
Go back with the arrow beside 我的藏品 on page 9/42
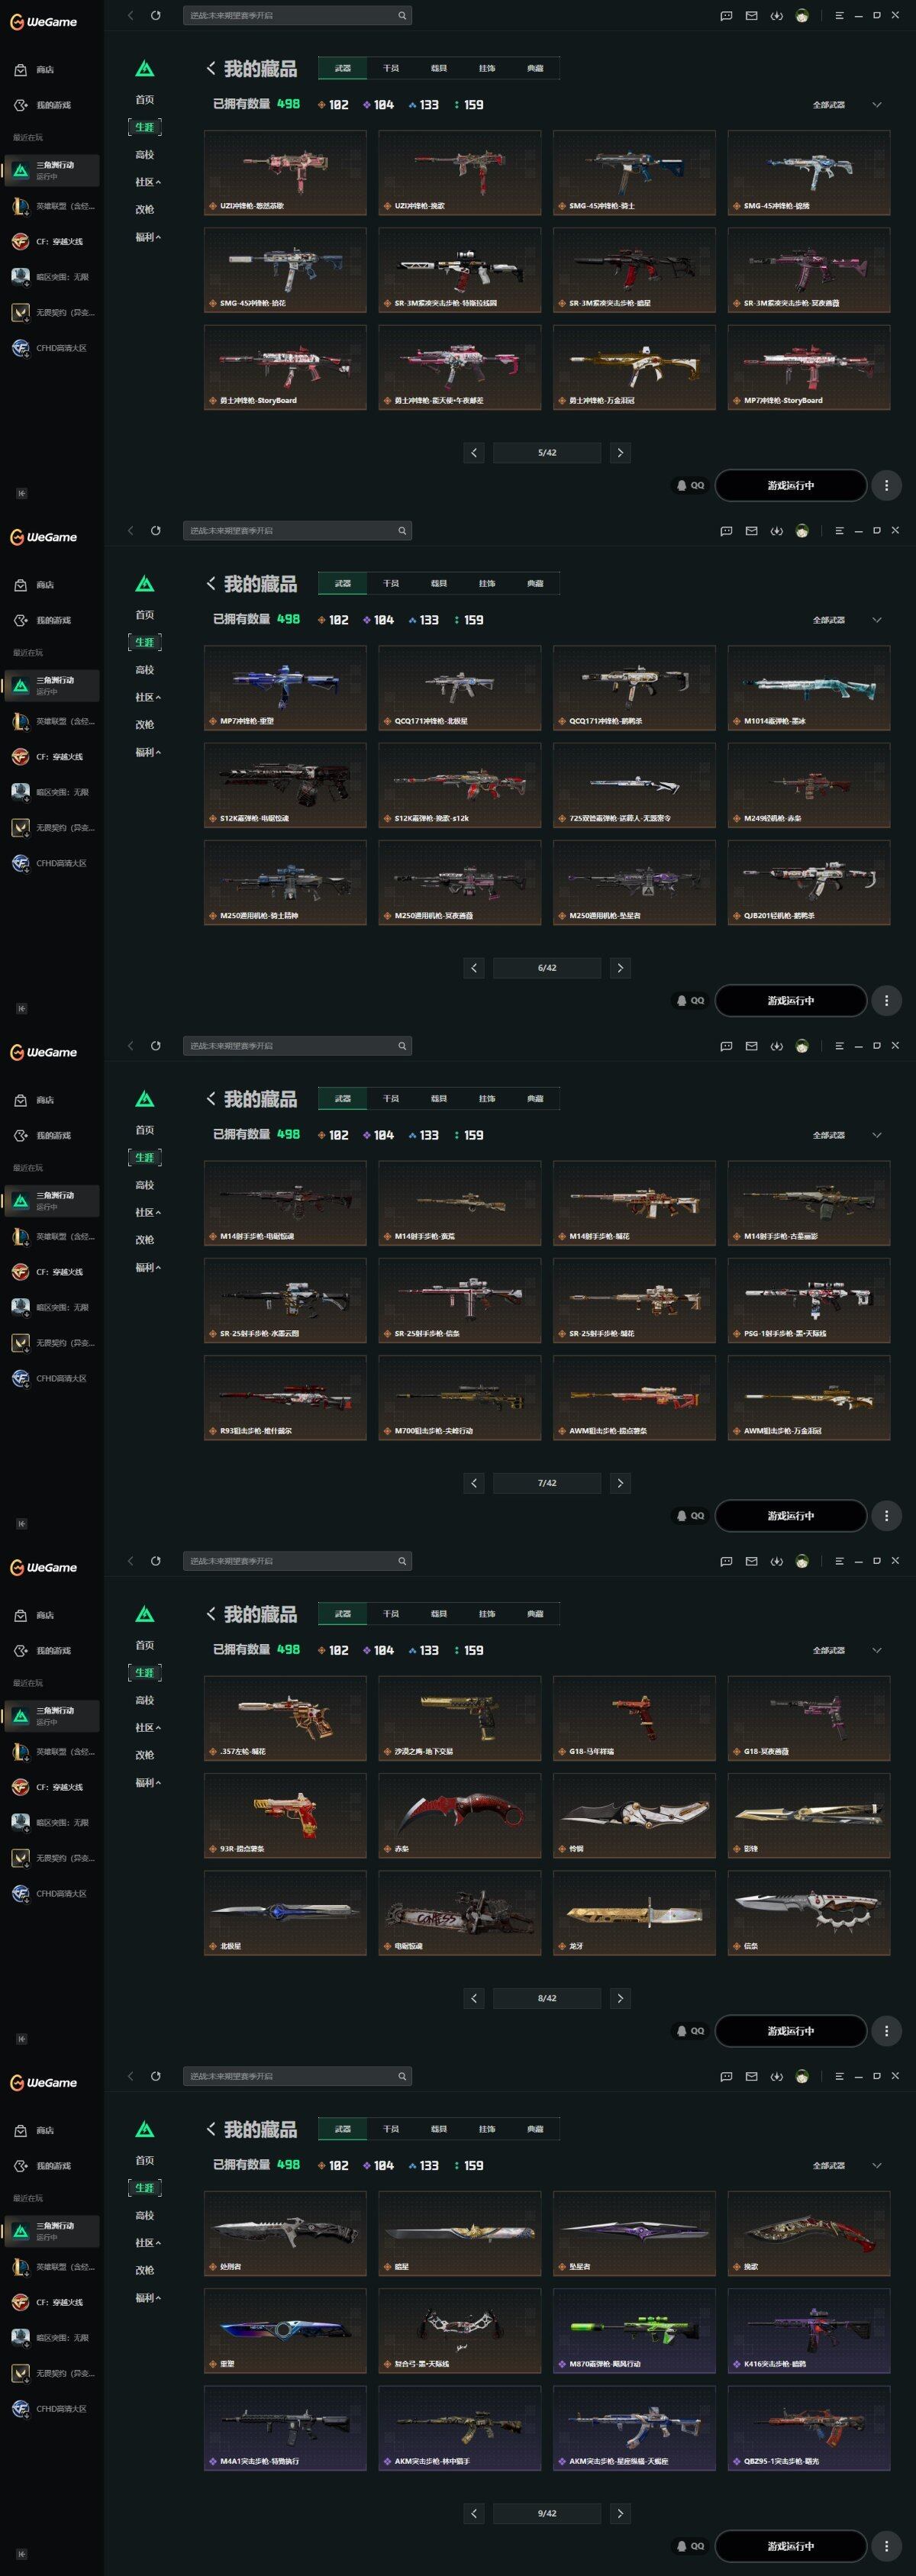click(x=211, y=2129)
